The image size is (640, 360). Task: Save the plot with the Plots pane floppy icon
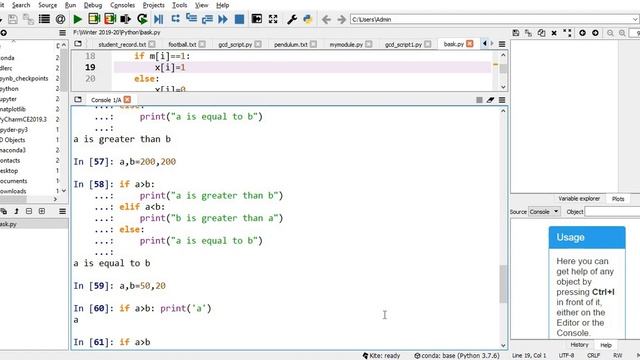point(516,33)
